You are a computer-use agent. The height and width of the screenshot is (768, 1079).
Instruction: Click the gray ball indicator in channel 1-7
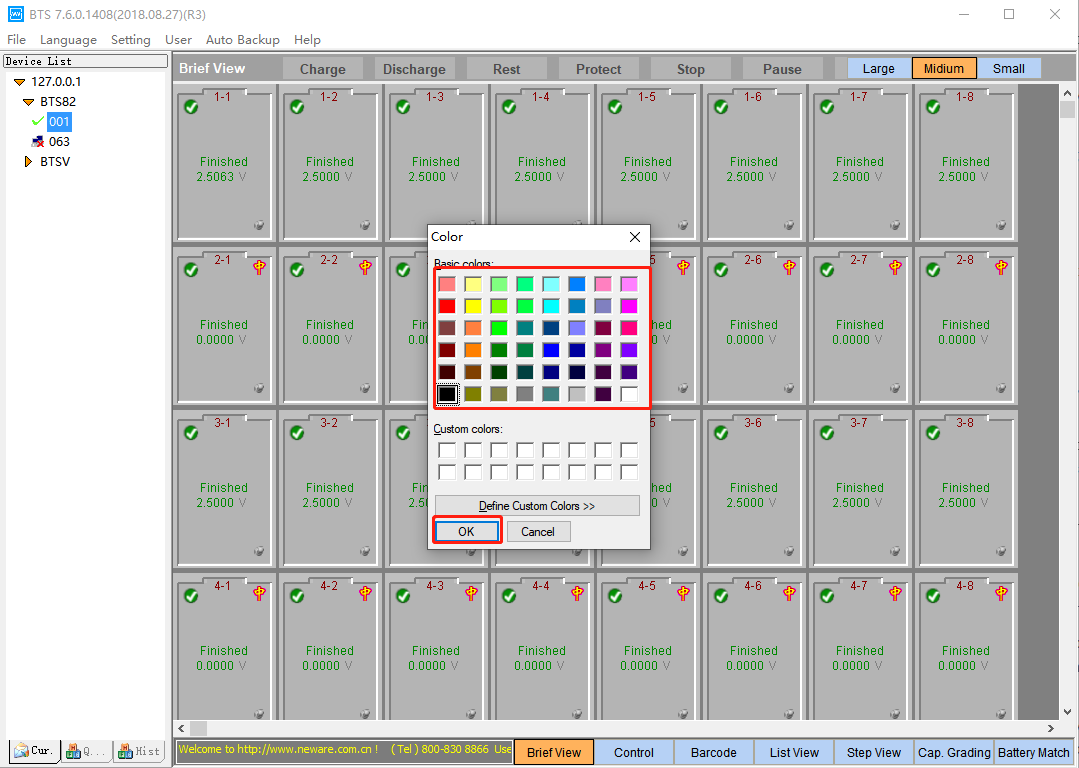(895, 225)
